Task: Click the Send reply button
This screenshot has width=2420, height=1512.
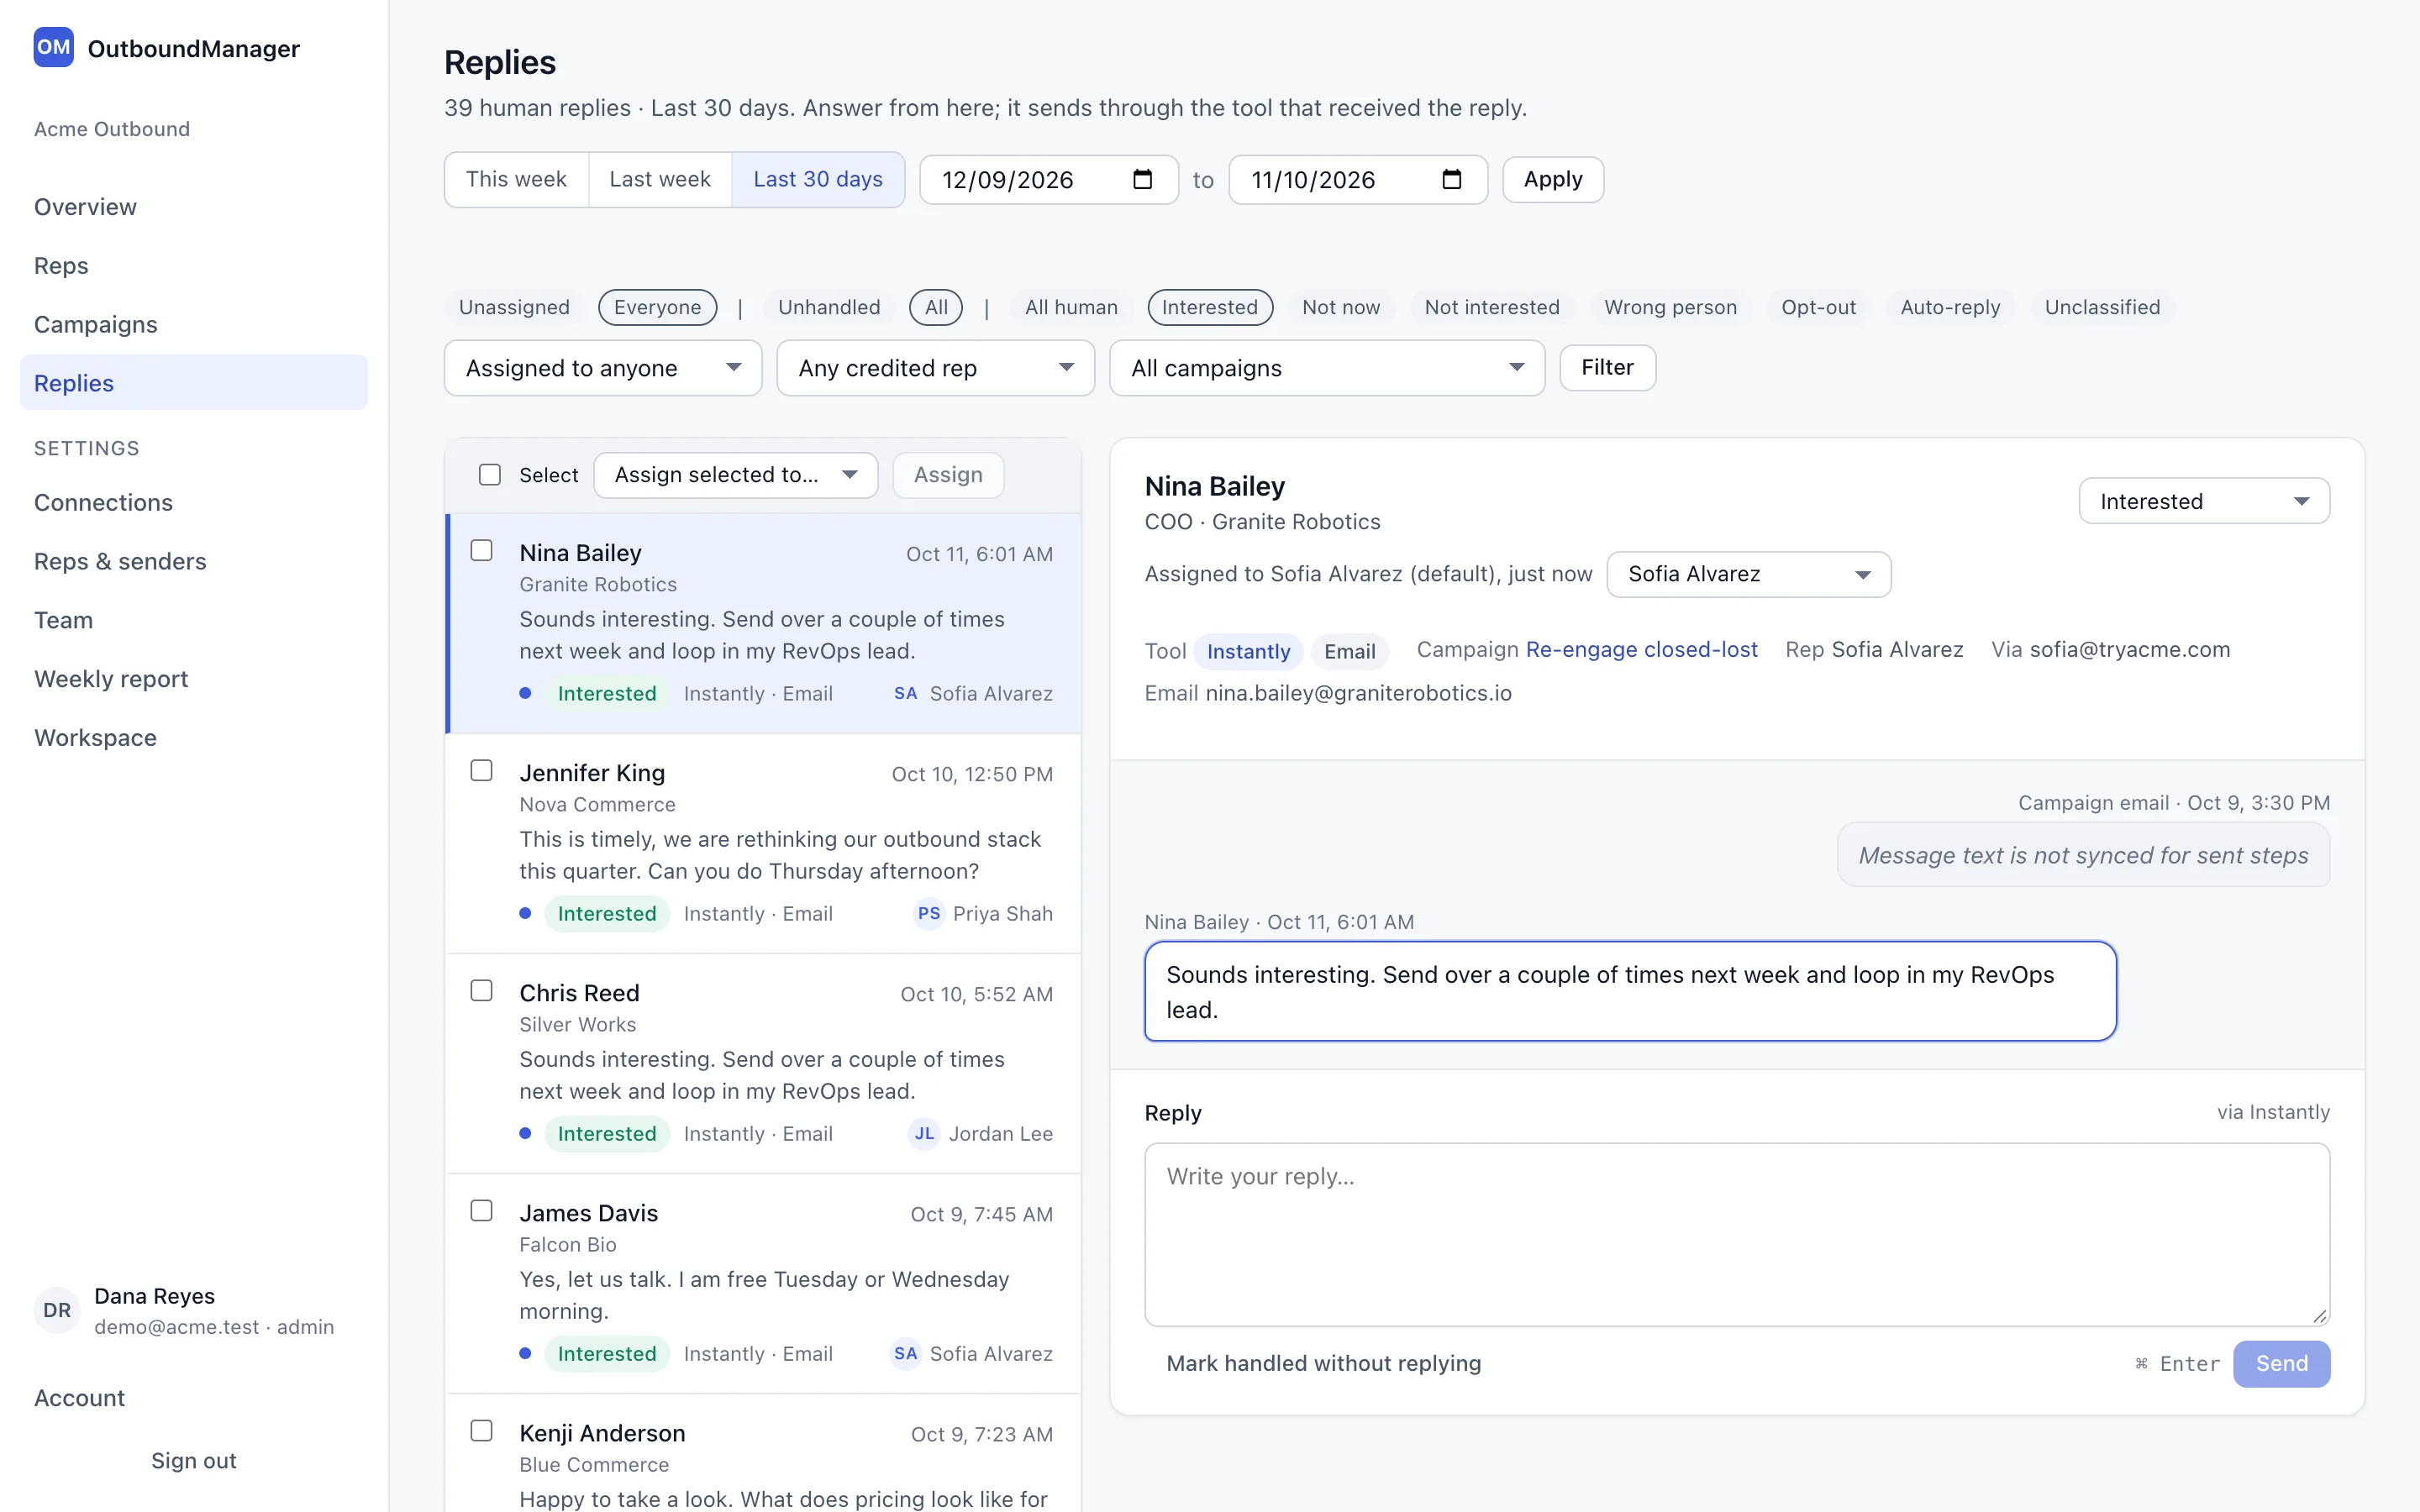Action: [2281, 1363]
